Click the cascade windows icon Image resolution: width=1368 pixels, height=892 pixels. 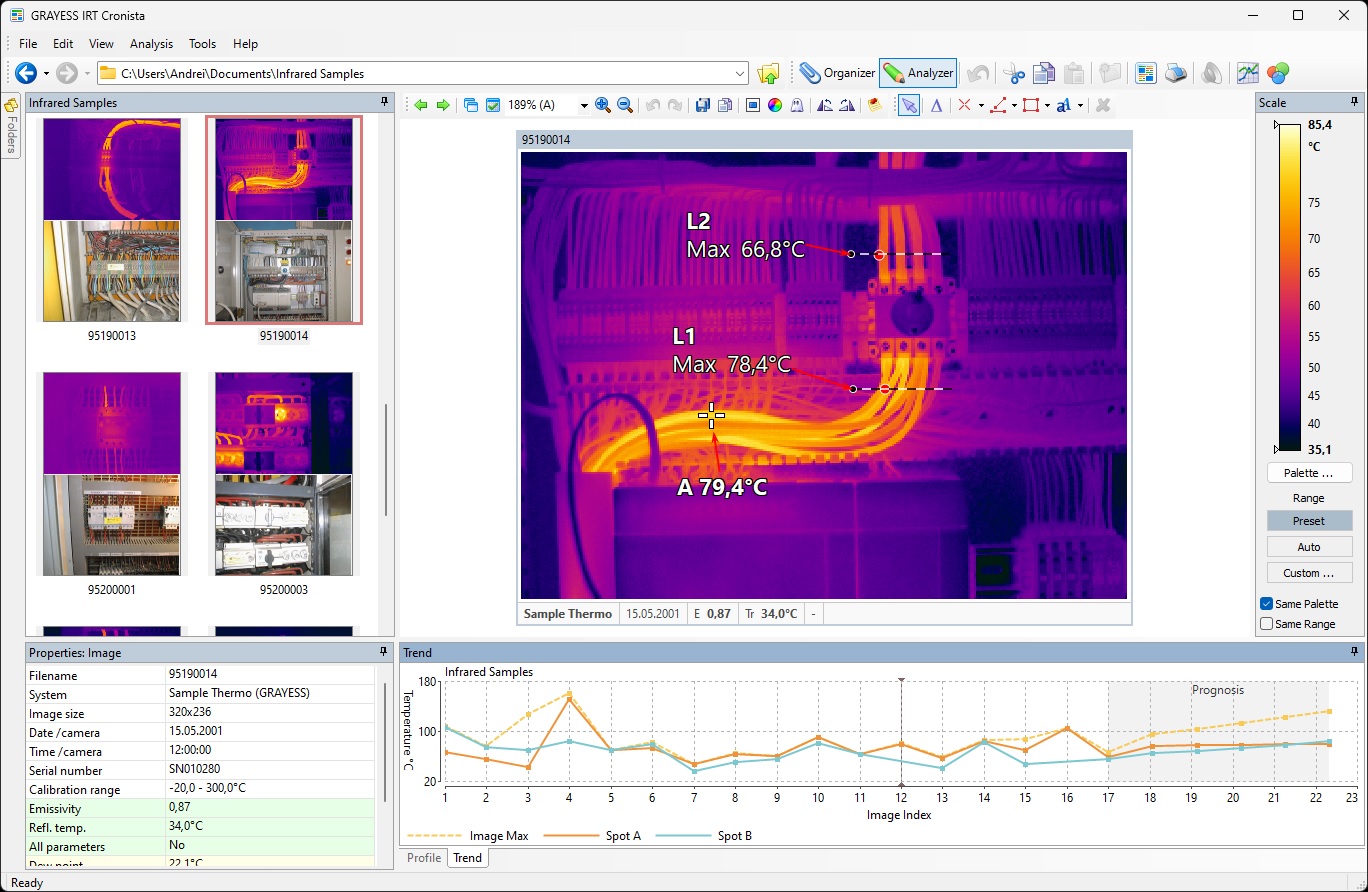tap(471, 105)
